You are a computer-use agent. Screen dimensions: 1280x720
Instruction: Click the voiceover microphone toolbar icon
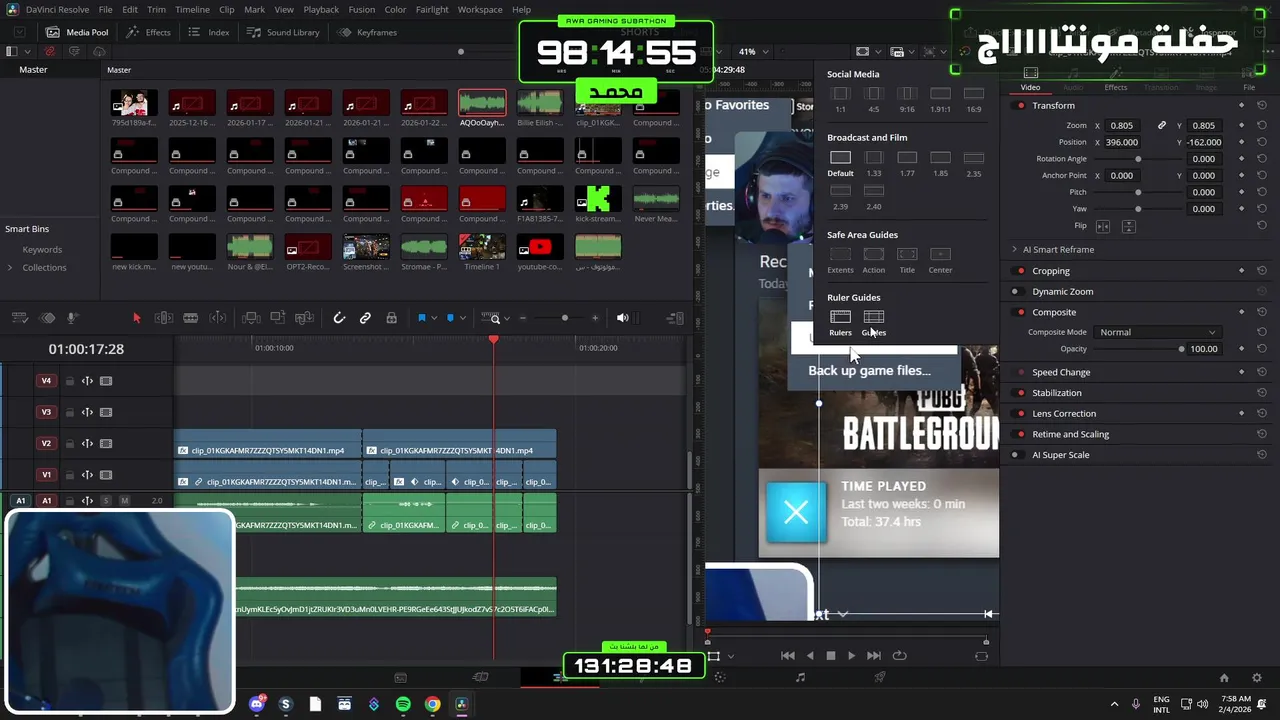73,318
